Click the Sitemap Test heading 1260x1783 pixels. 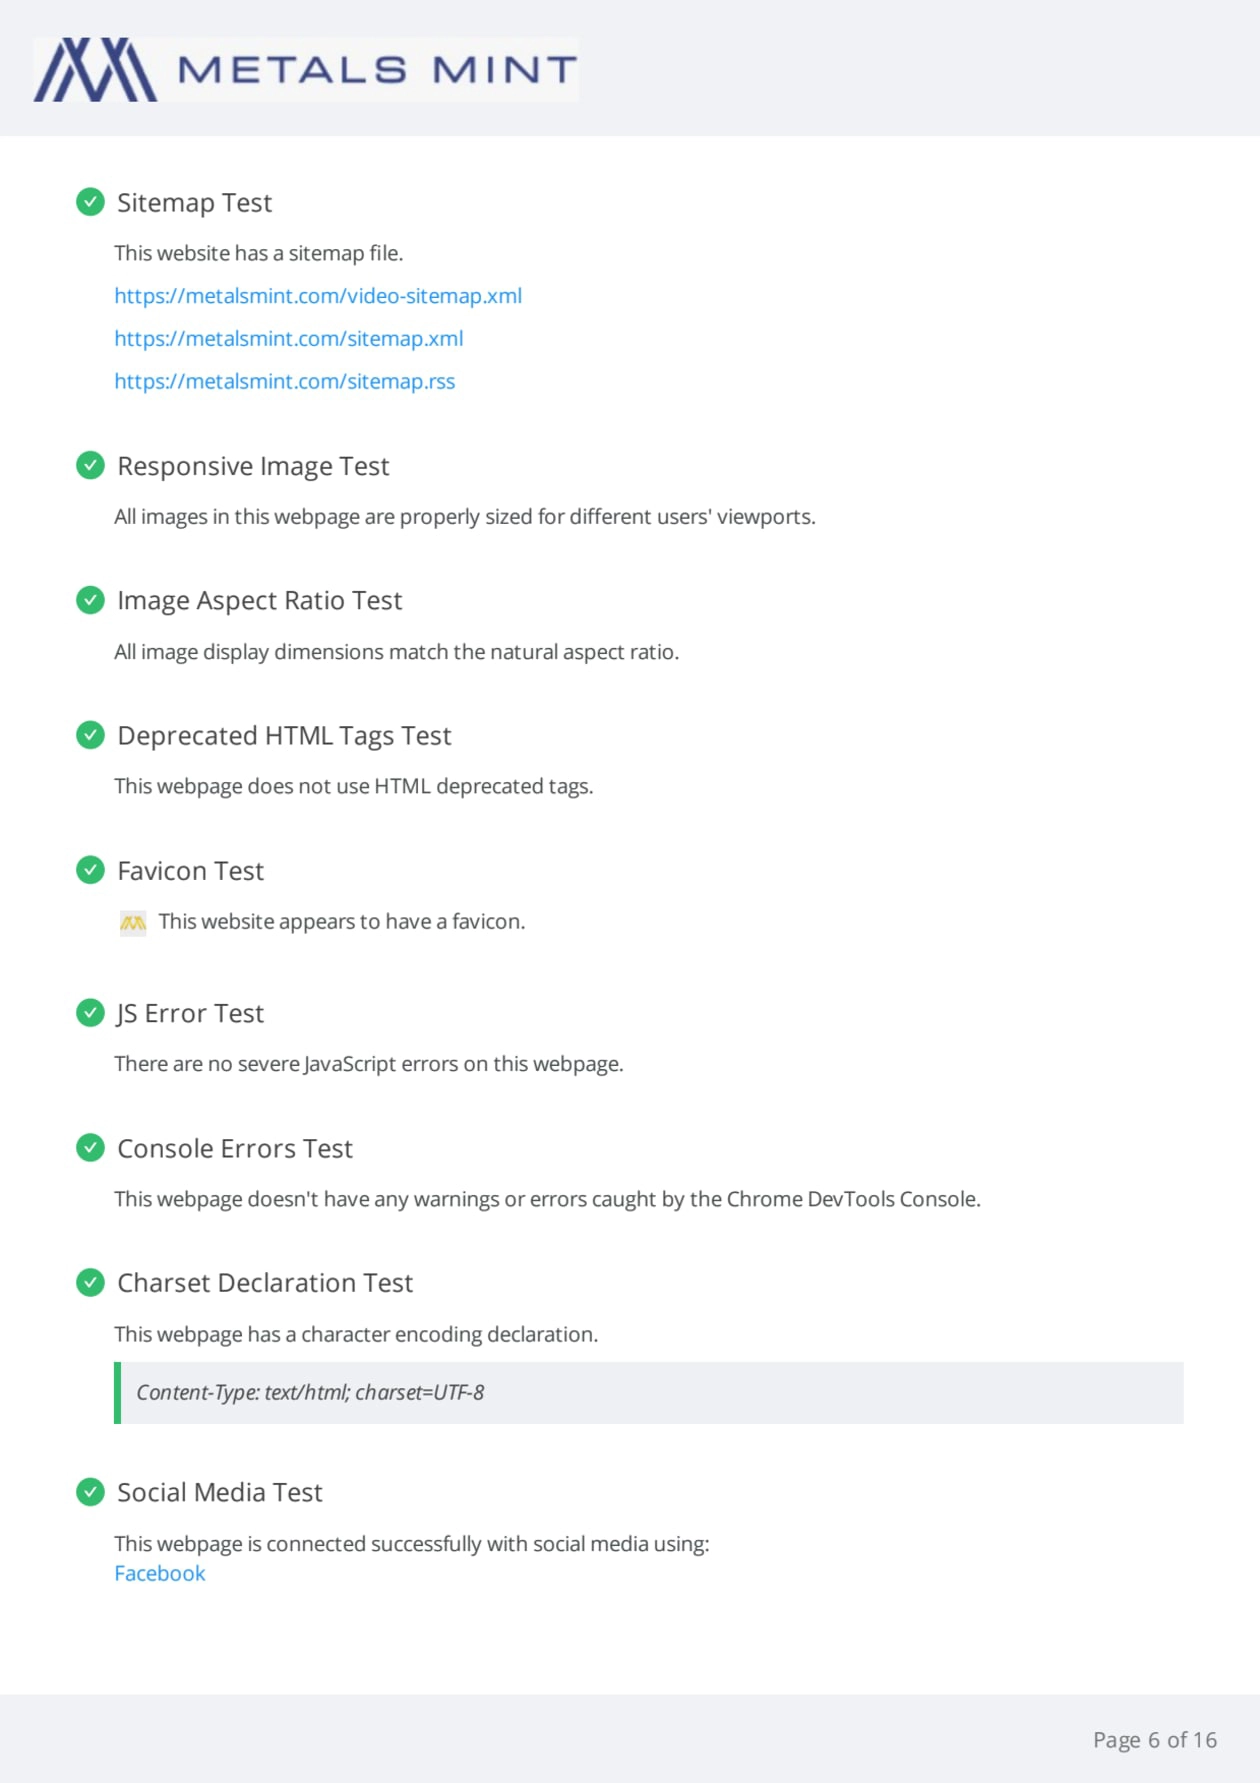pyautogui.click(x=194, y=203)
